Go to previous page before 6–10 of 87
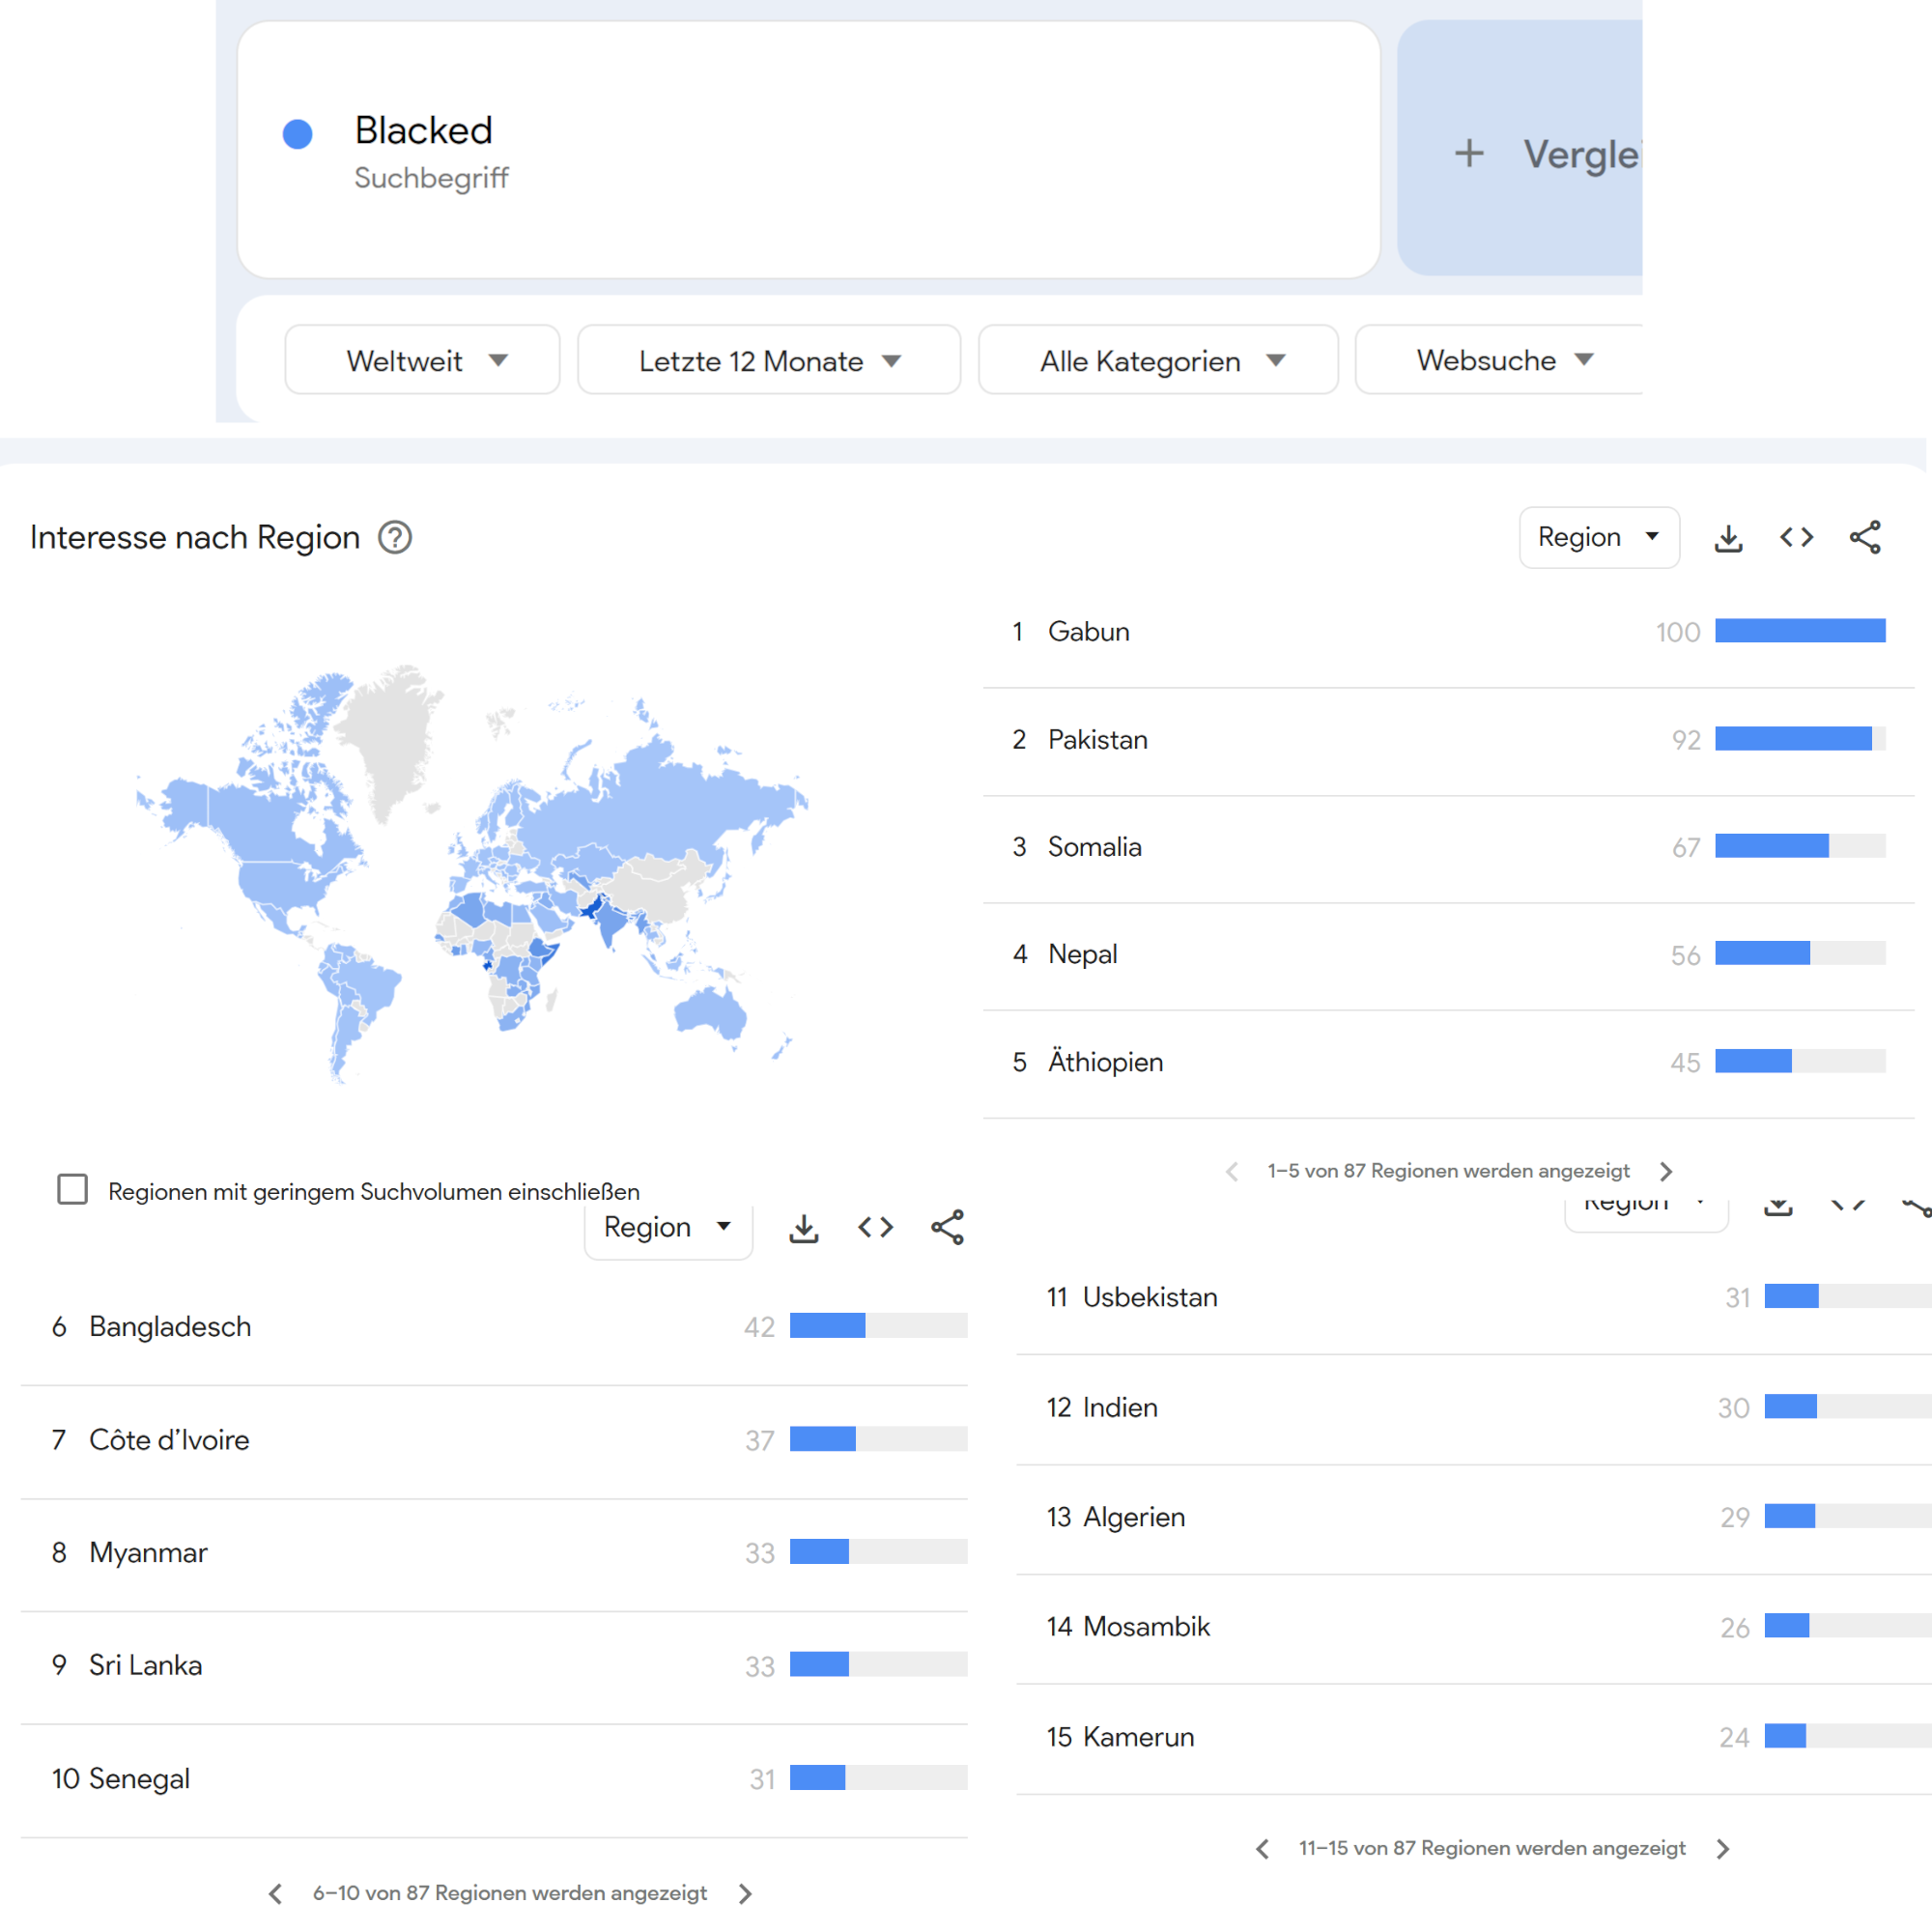 click(x=276, y=1893)
